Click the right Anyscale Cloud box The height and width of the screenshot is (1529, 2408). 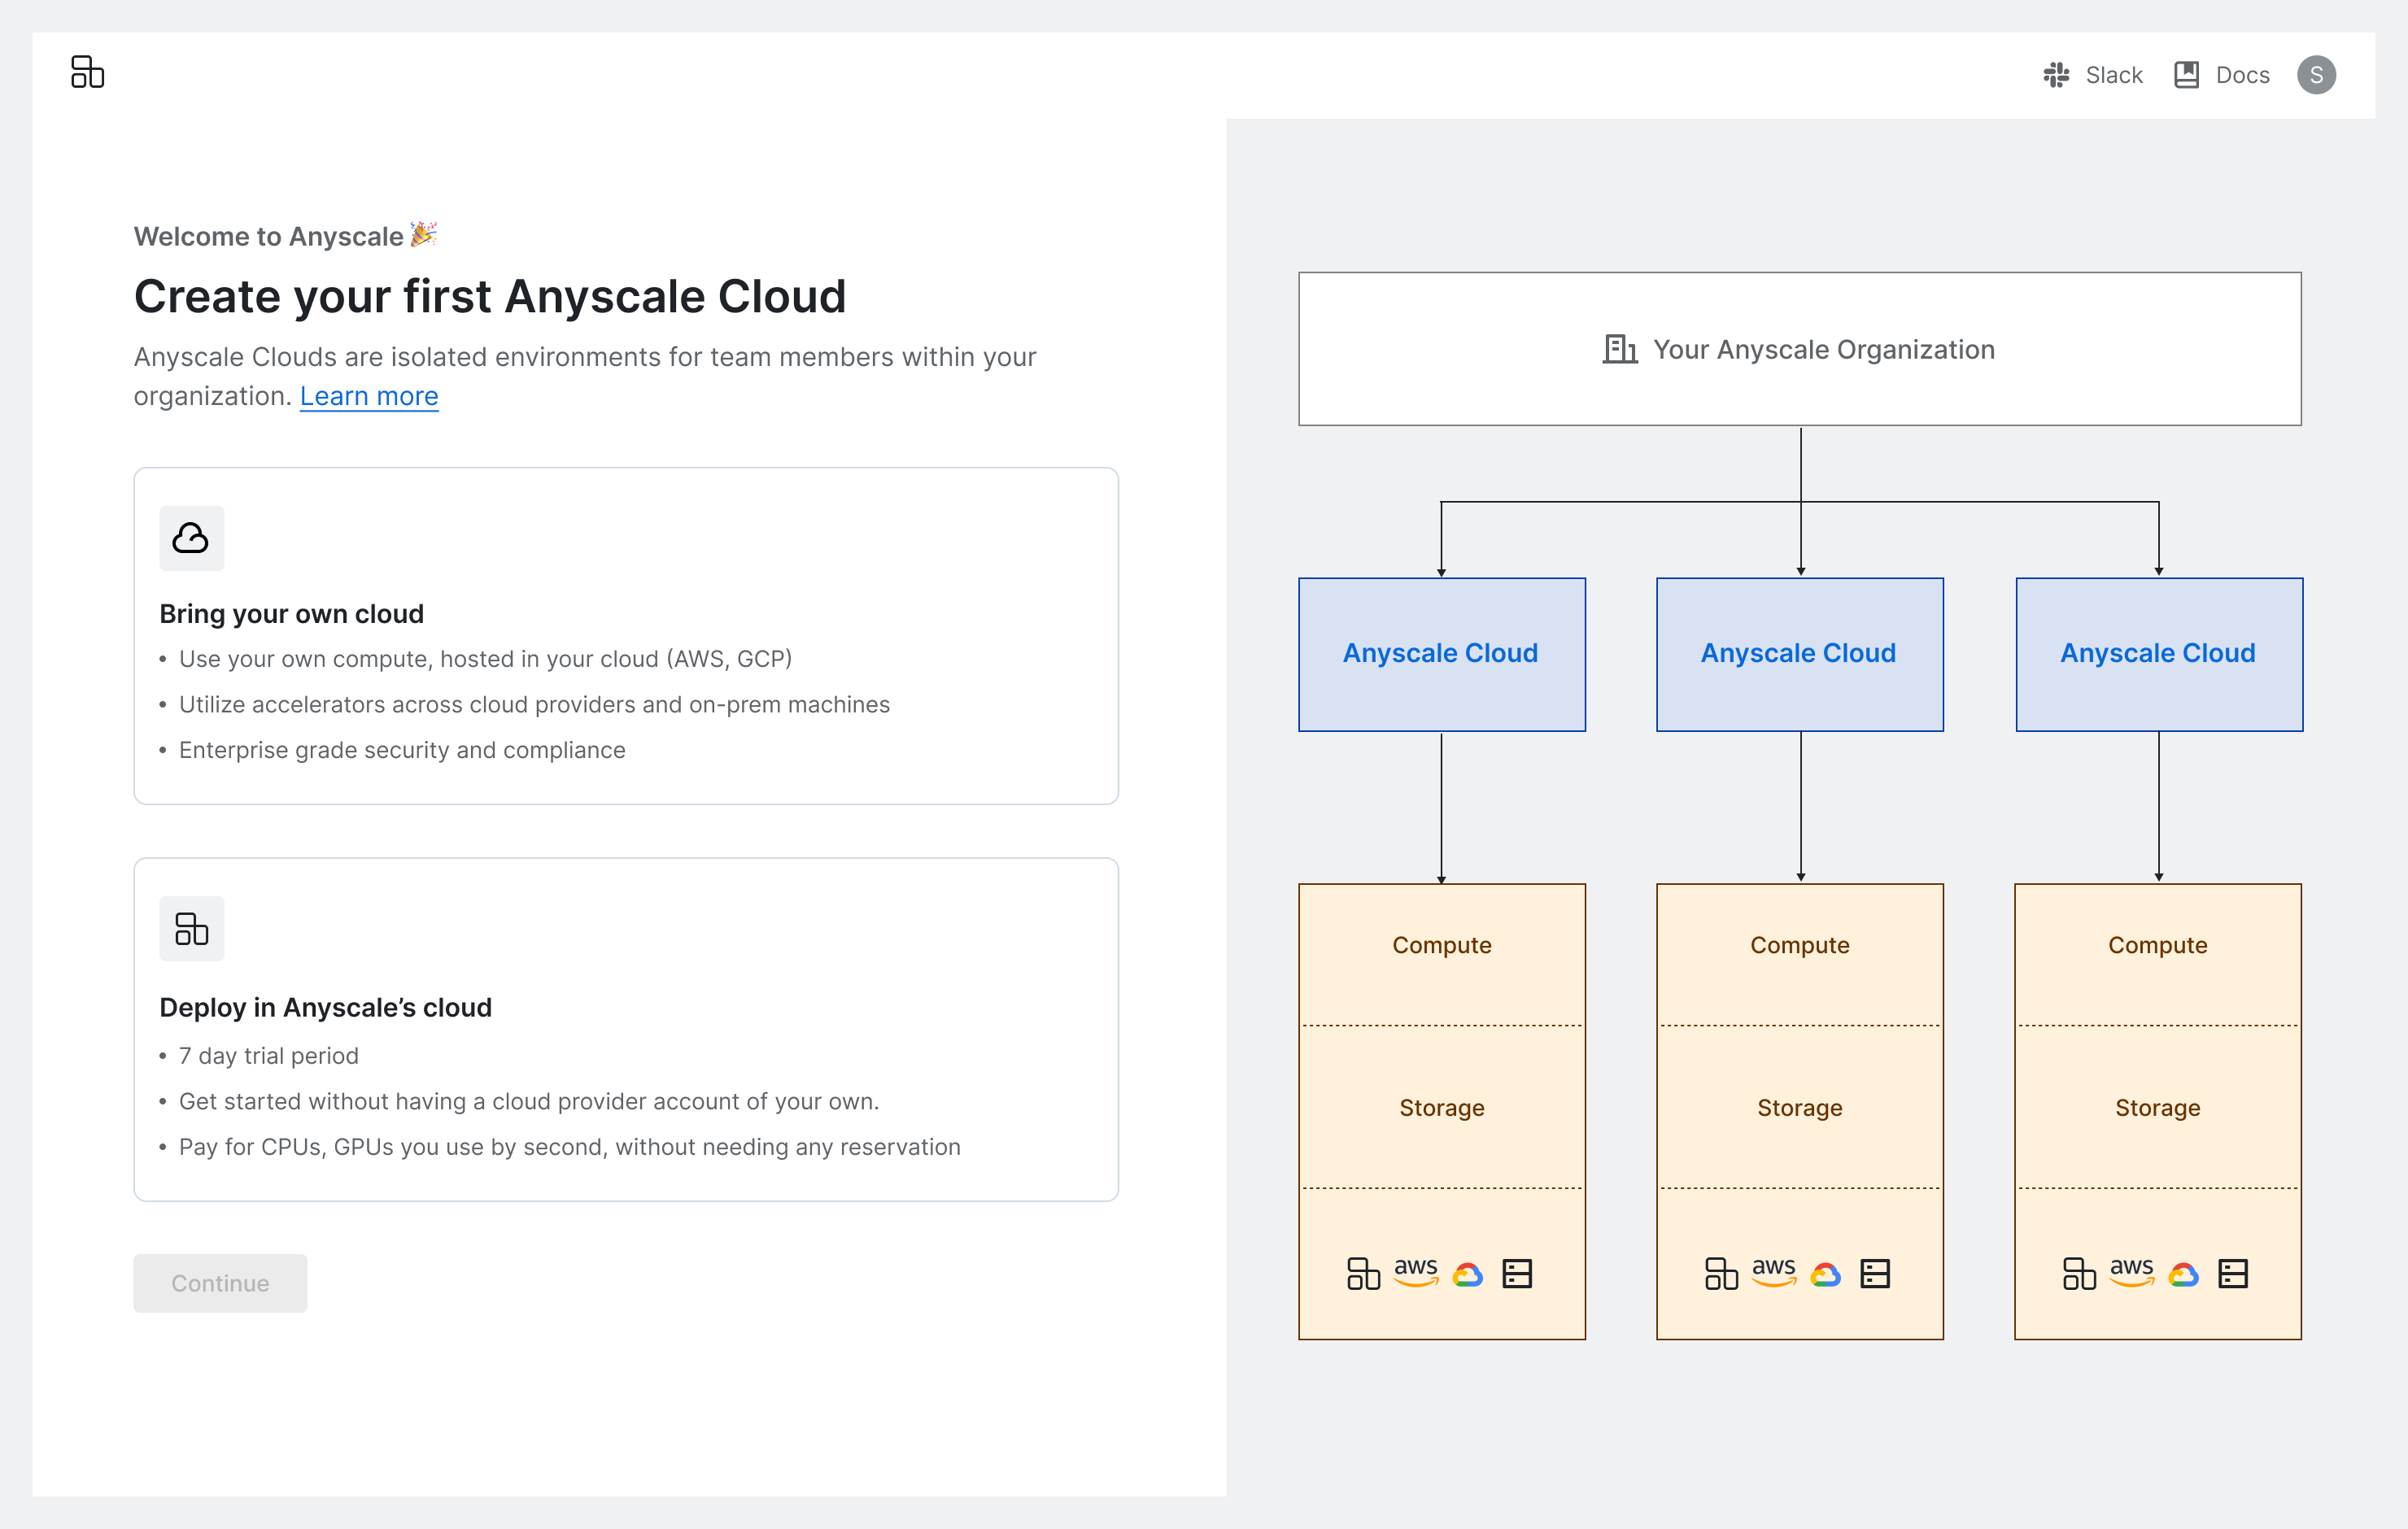point(2159,654)
